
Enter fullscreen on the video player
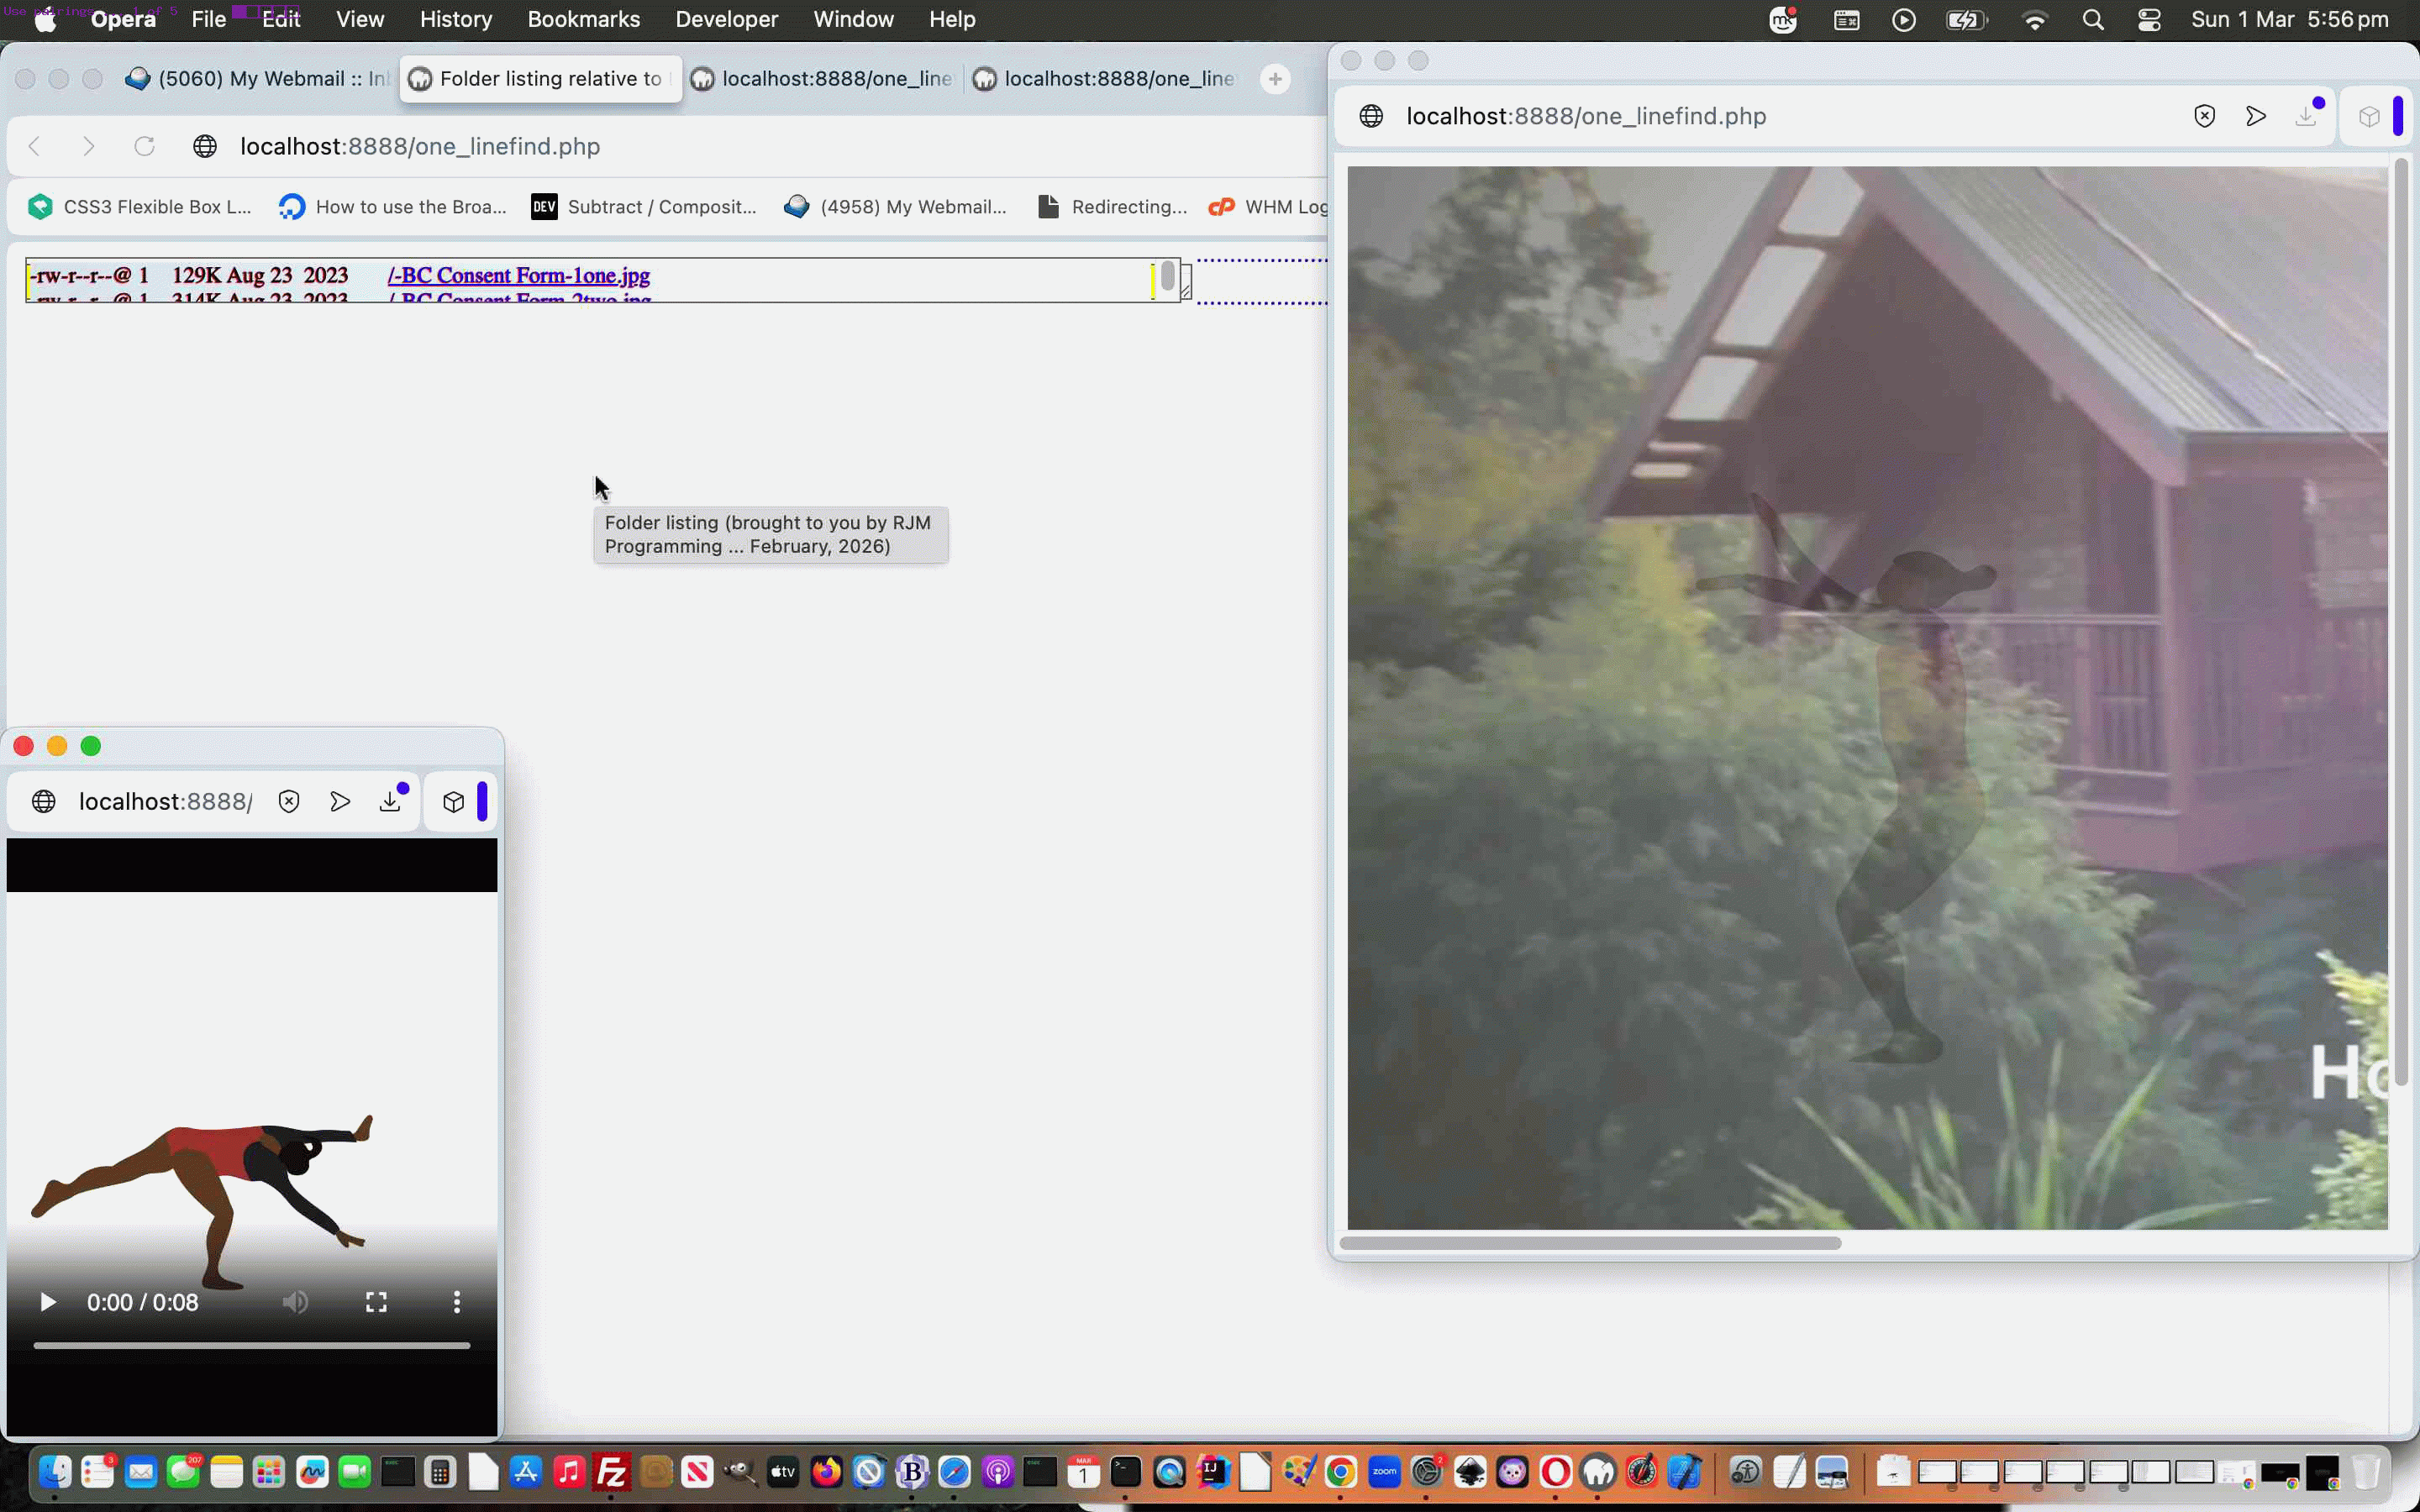pos(376,1302)
